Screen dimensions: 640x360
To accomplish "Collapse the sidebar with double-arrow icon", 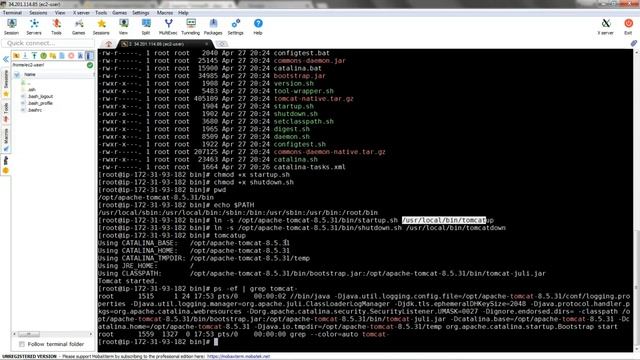I will point(6,60).
